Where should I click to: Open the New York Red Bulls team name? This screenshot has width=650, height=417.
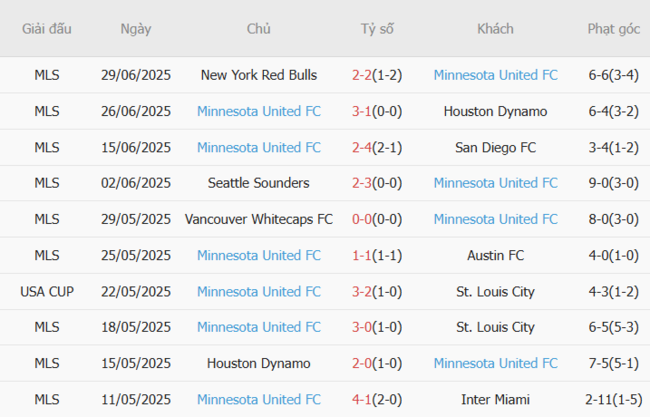[259, 75]
